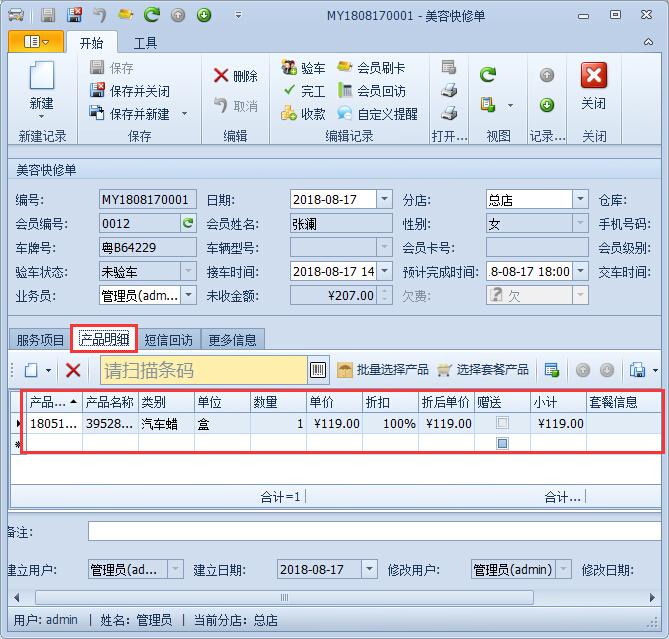Viewport: 669px width, 639px height.
Task: Click the 自定义提醒 custom reminder icon
Action: pos(344,114)
